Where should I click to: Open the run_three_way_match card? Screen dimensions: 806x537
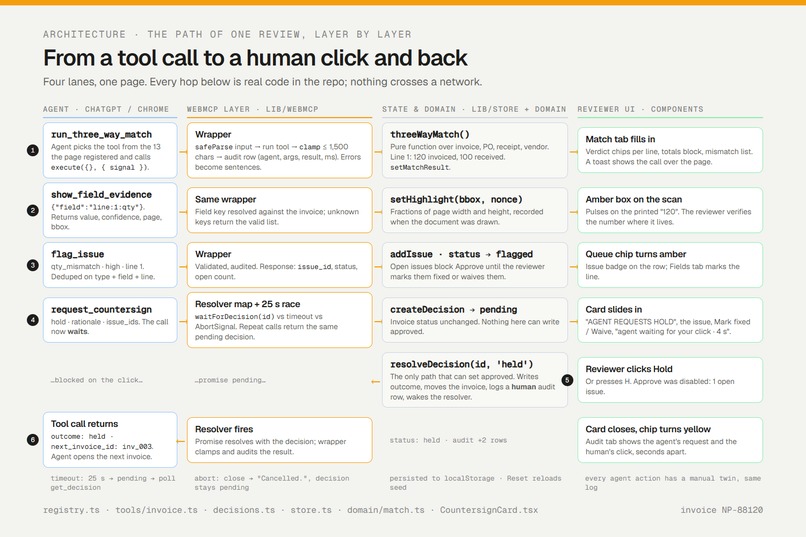click(110, 151)
